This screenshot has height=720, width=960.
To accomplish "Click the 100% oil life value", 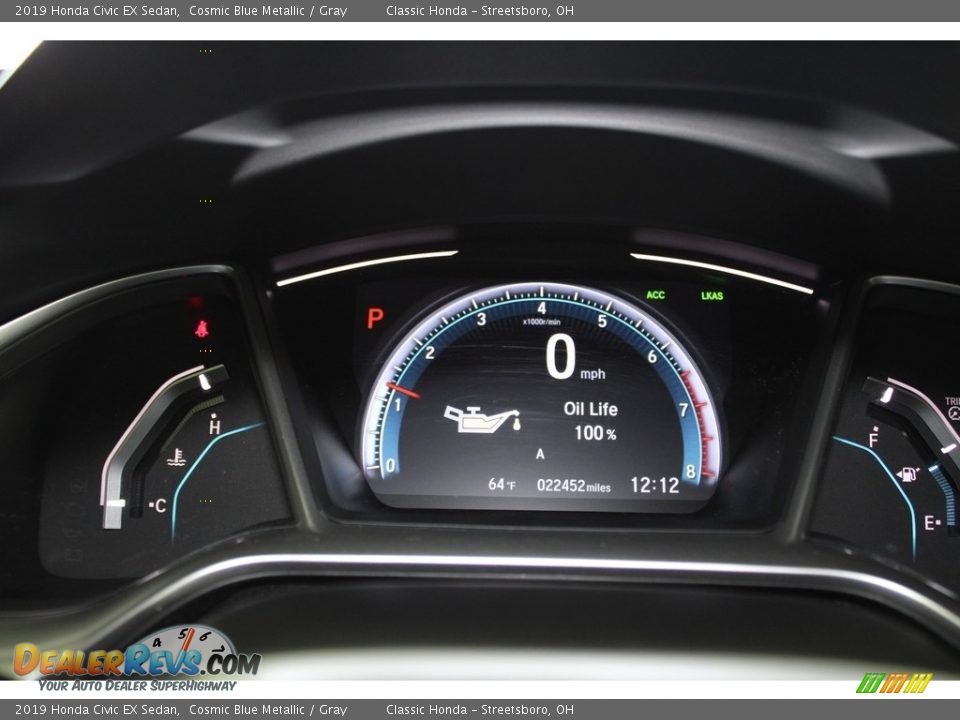I will tap(595, 433).
